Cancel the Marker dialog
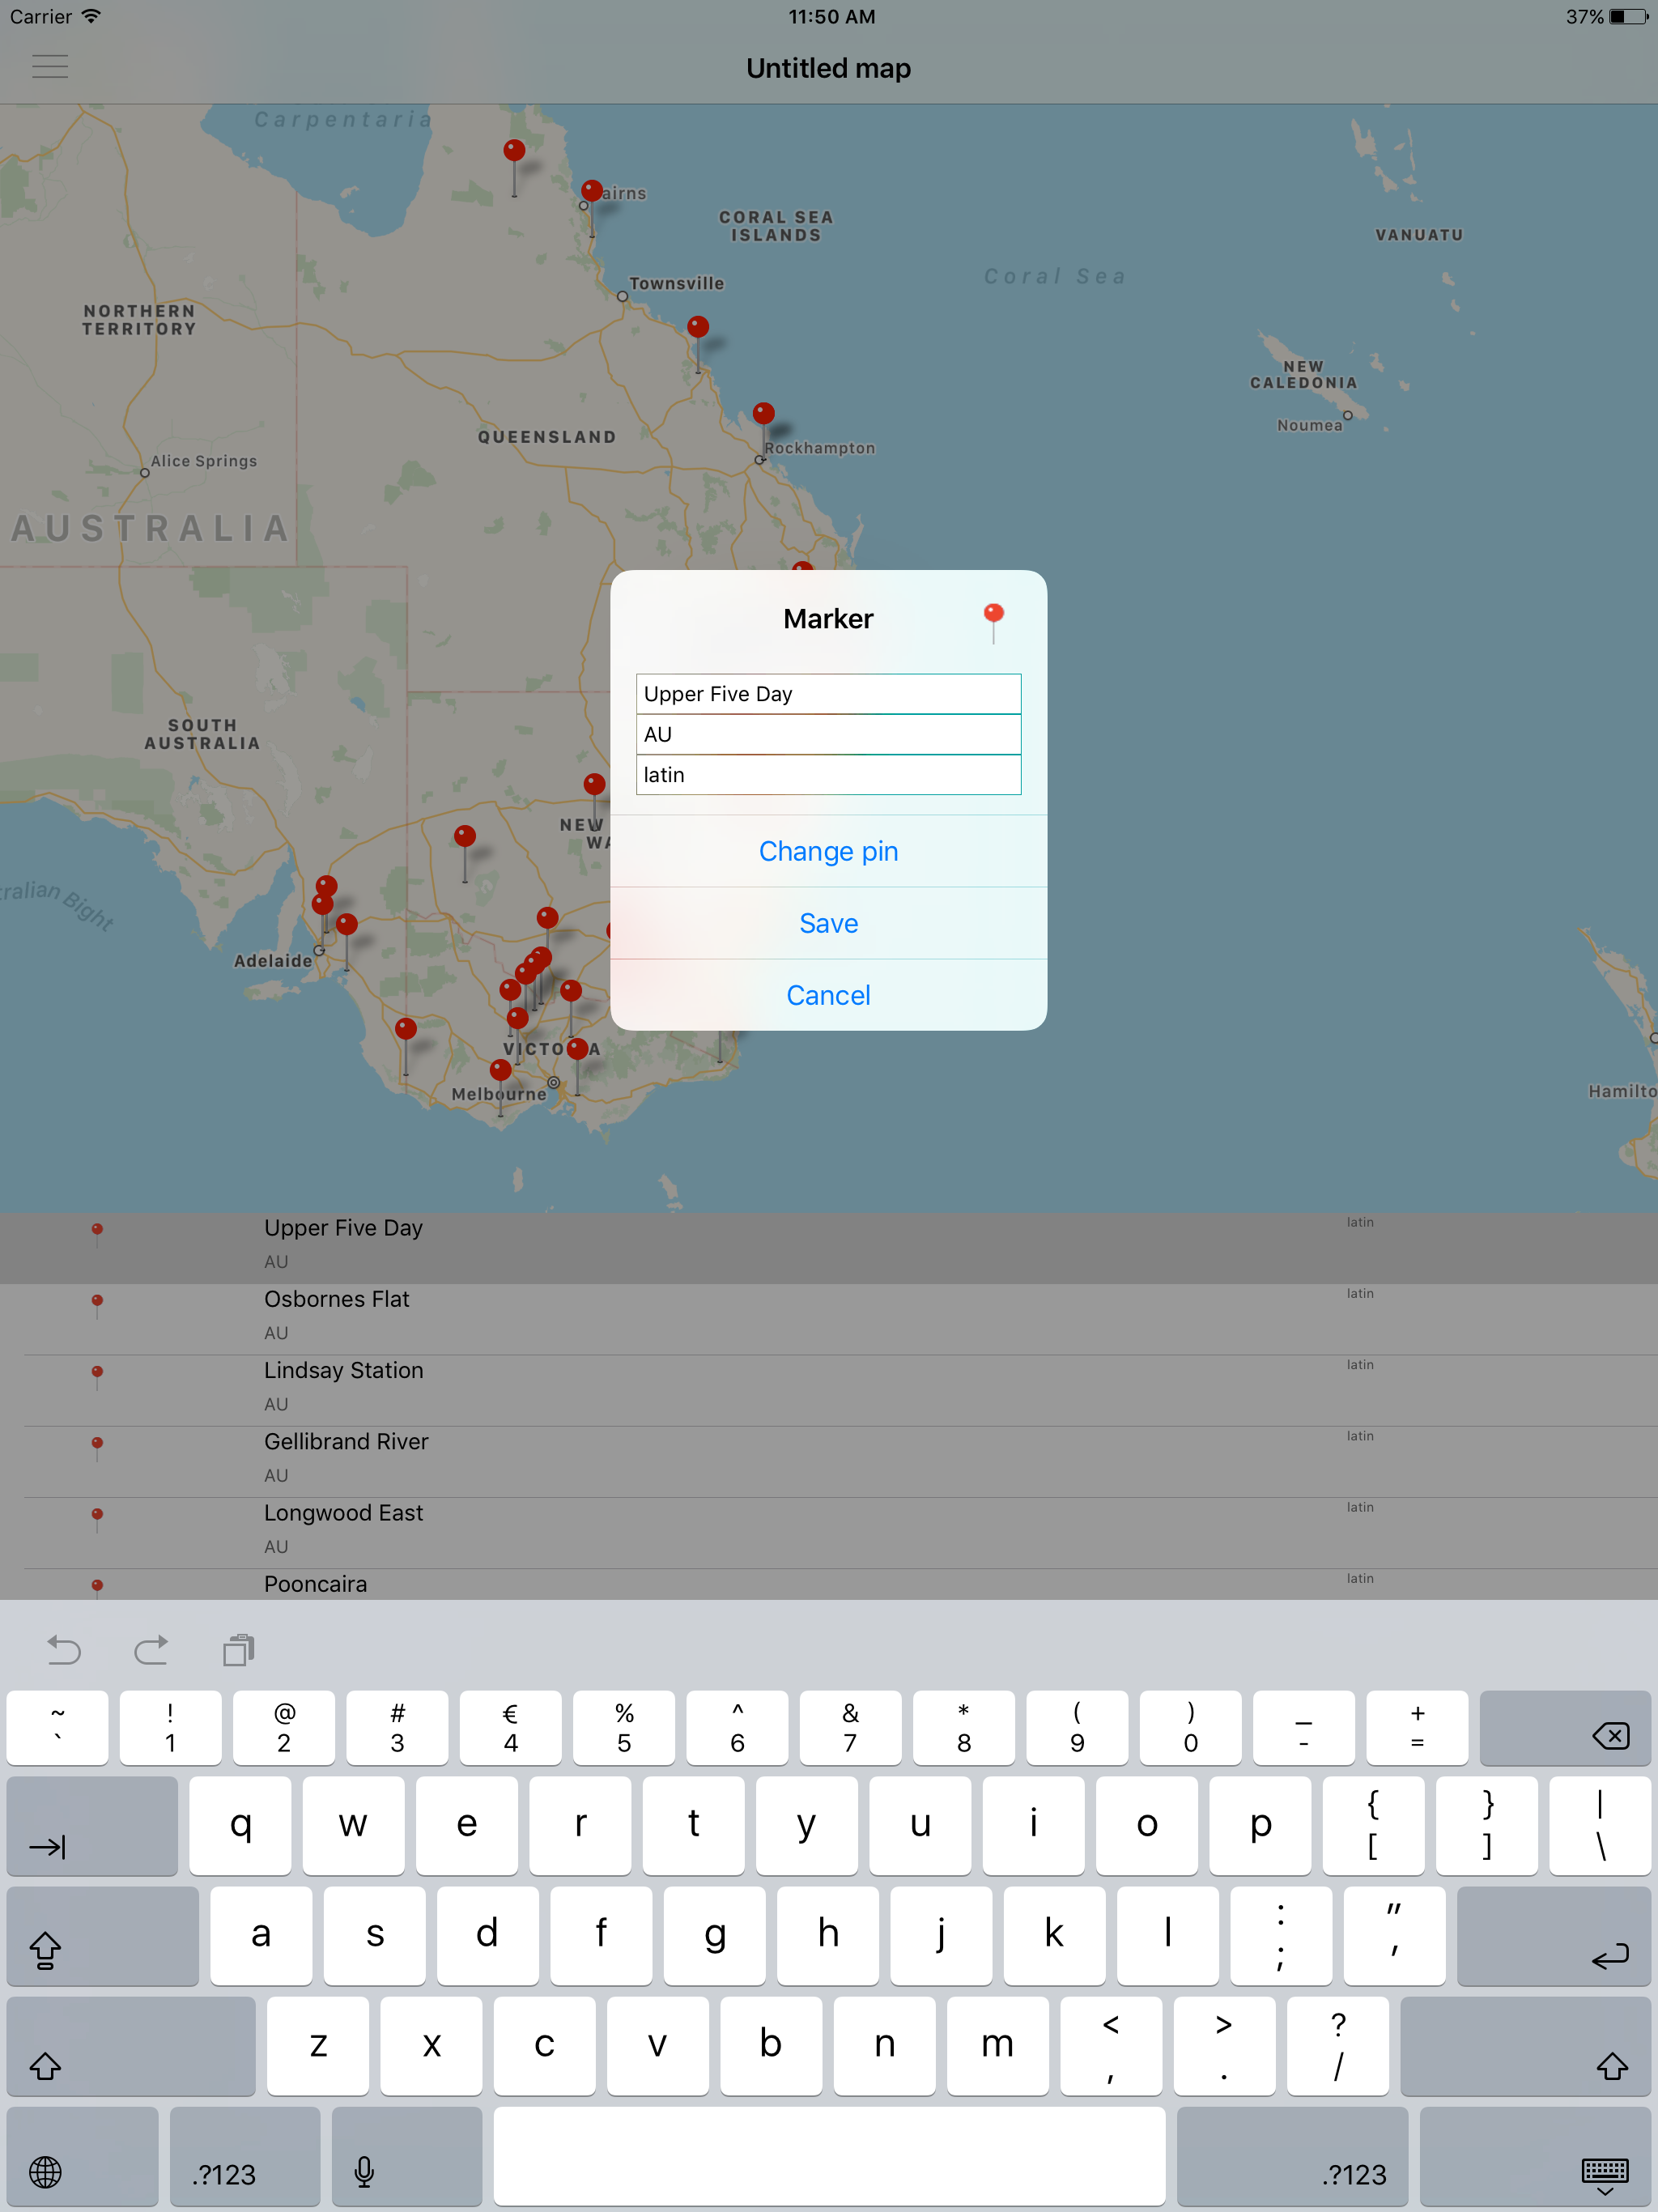The image size is (1658, 2212). (828, 995)
